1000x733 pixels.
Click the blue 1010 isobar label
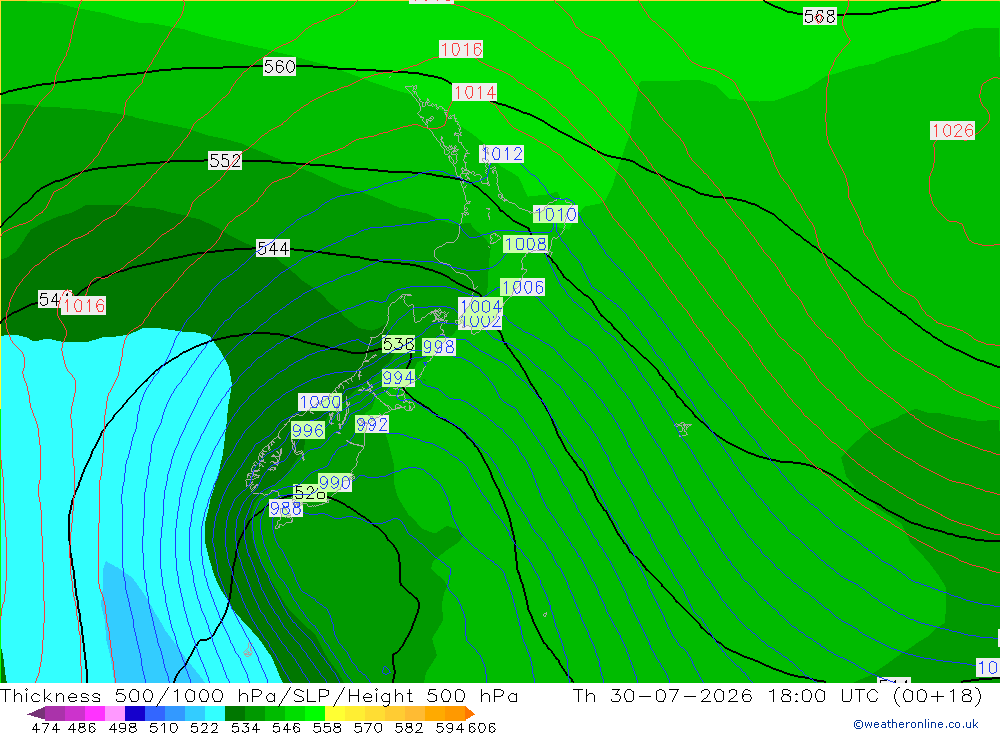tap(555, 214)
